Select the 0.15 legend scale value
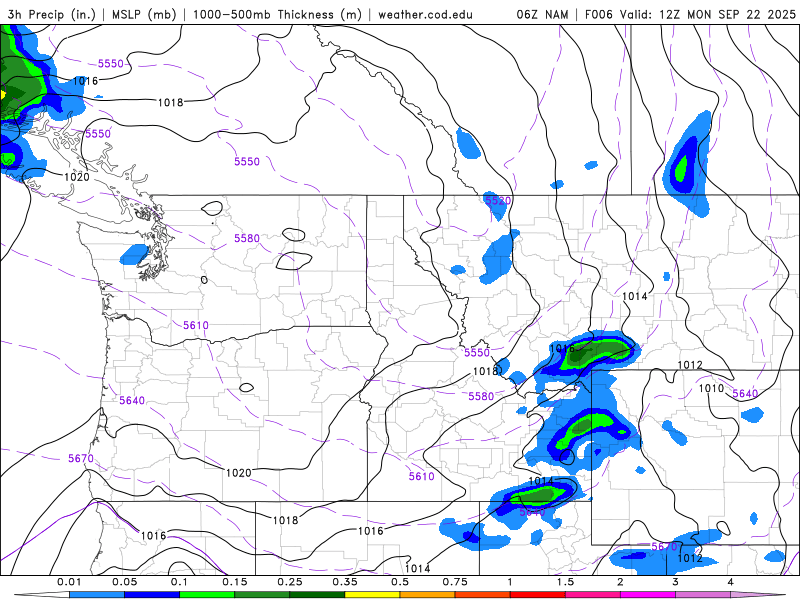The image size is (800, 600). (x=235, y=582)
